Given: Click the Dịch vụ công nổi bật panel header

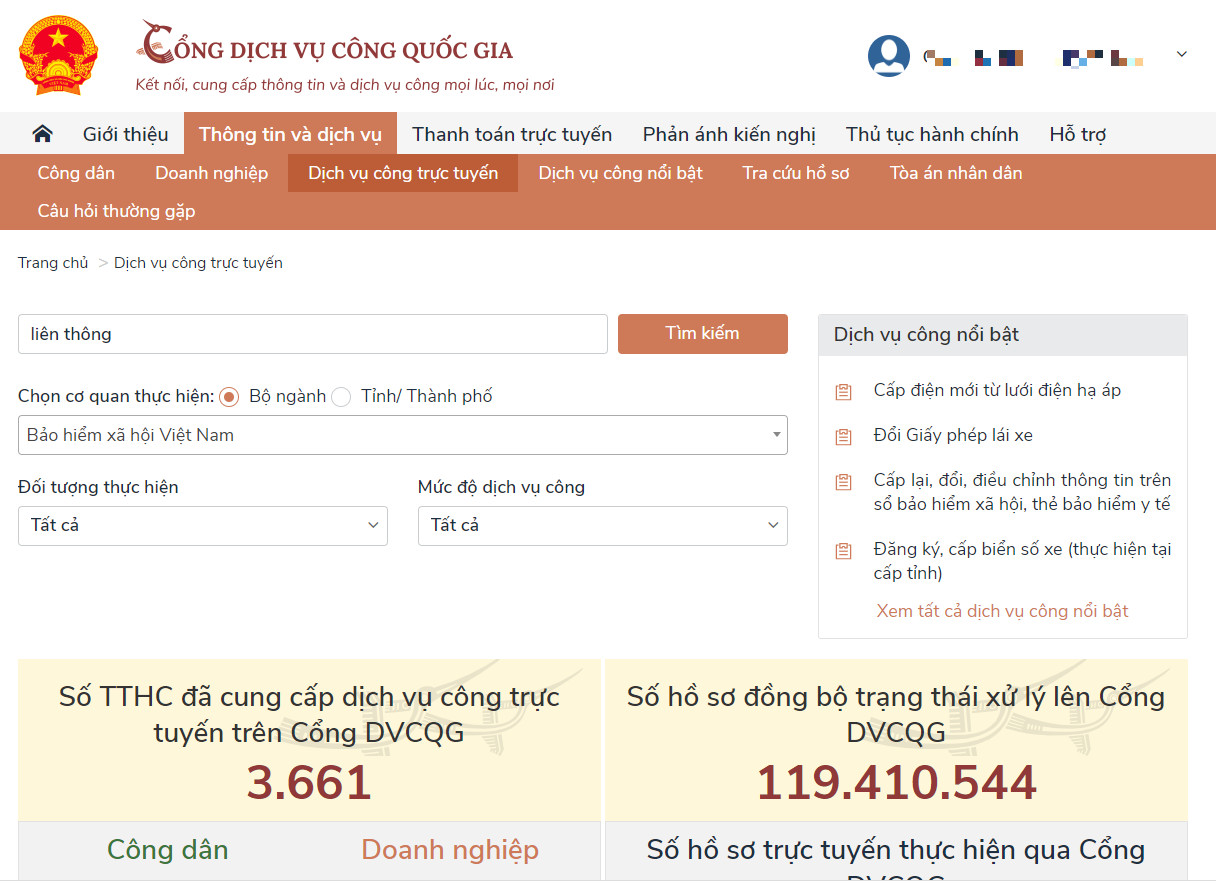Looking at the screenshot, I should 1003,335.
